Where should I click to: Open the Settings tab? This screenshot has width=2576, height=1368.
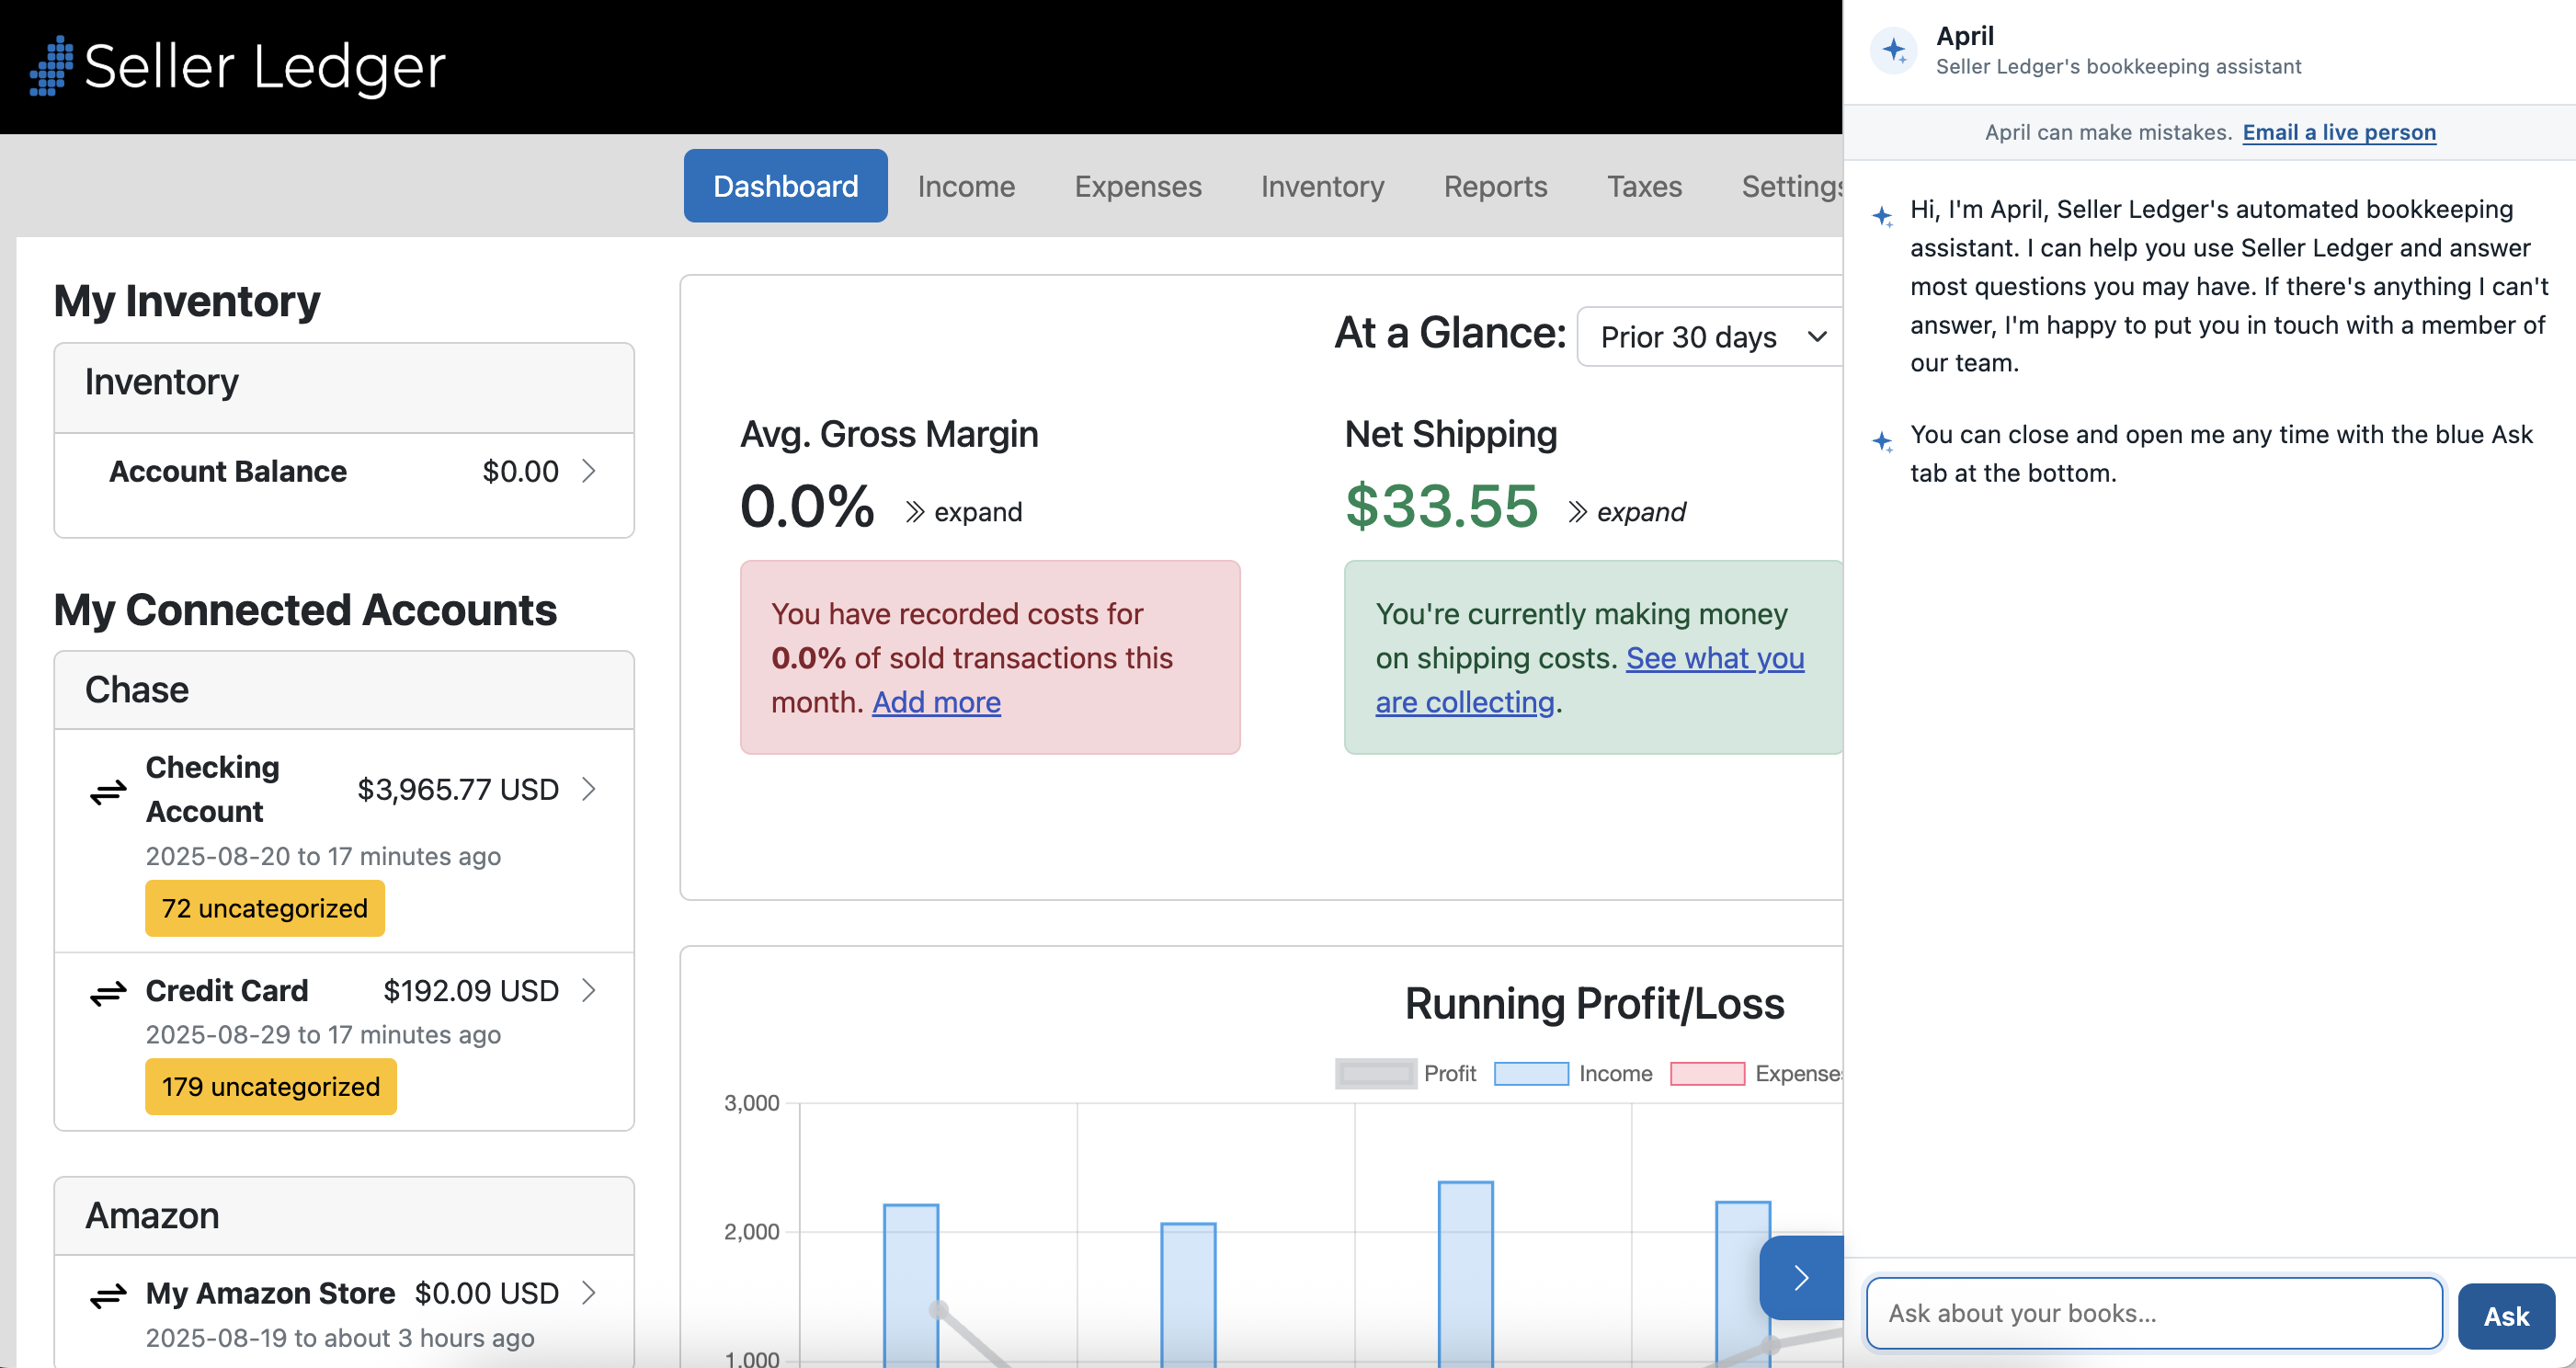(1791, 186)
